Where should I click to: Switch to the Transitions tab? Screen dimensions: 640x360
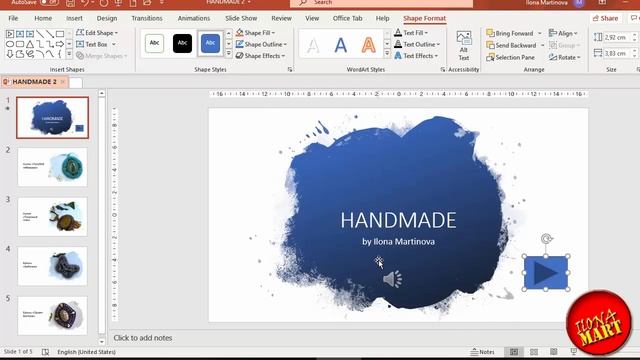pyautogui.click(x=147, y=18)
